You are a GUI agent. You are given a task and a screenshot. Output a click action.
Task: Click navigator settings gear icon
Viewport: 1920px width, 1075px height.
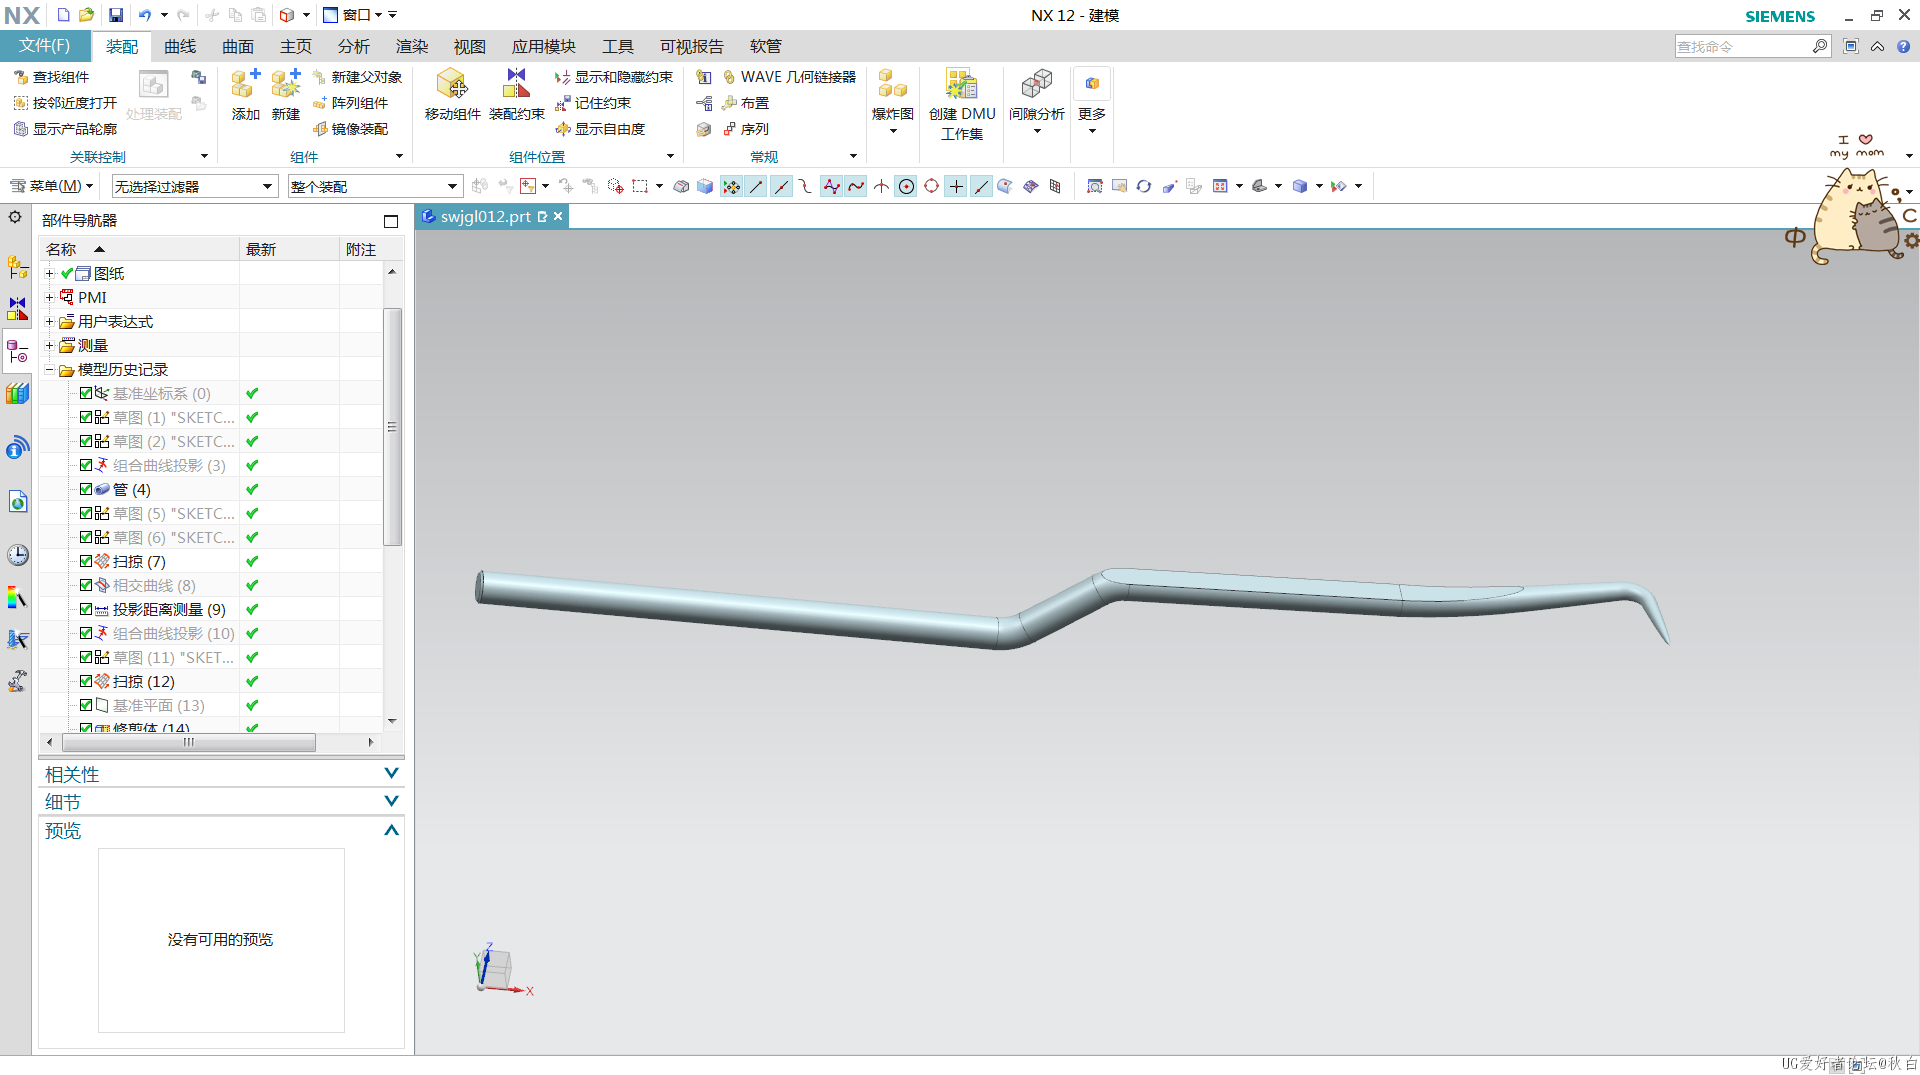point(15,217)
